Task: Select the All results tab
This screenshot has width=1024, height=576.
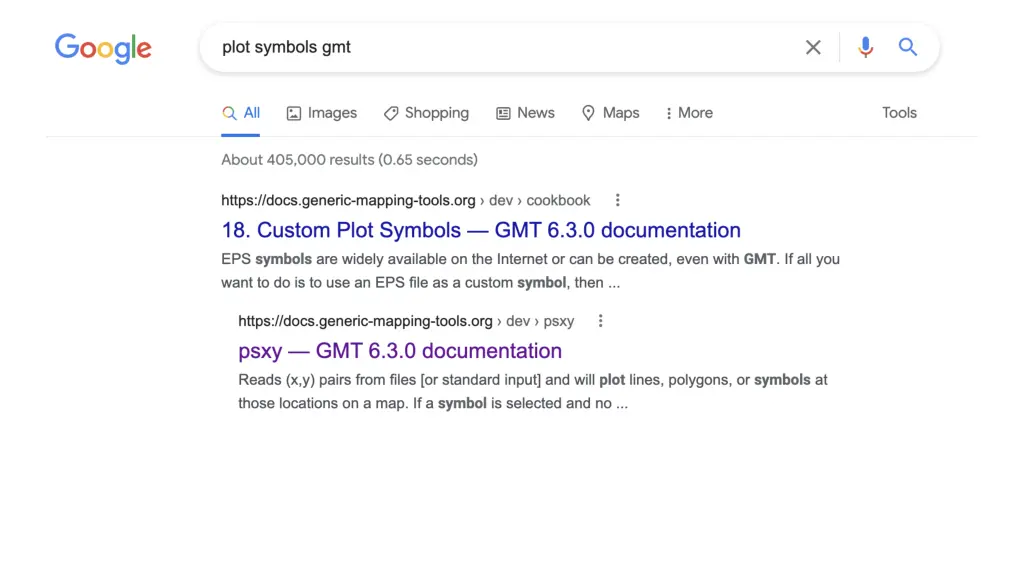Action: [241, 113]
